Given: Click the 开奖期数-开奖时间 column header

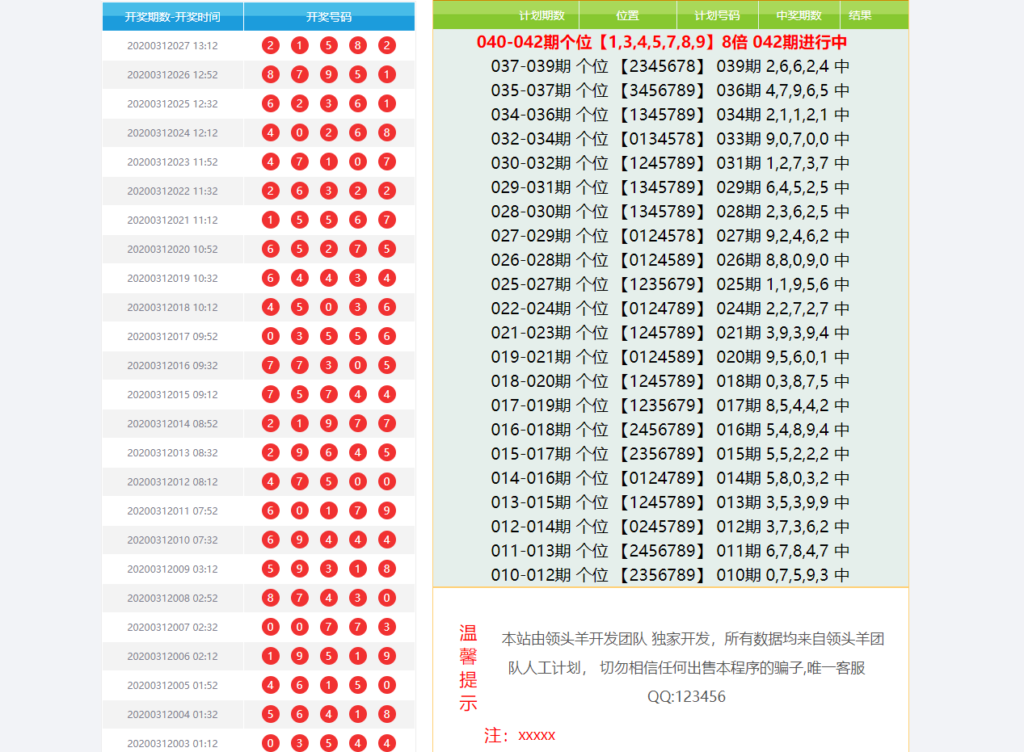Looking at the screenshot, I should click(172, 17).
